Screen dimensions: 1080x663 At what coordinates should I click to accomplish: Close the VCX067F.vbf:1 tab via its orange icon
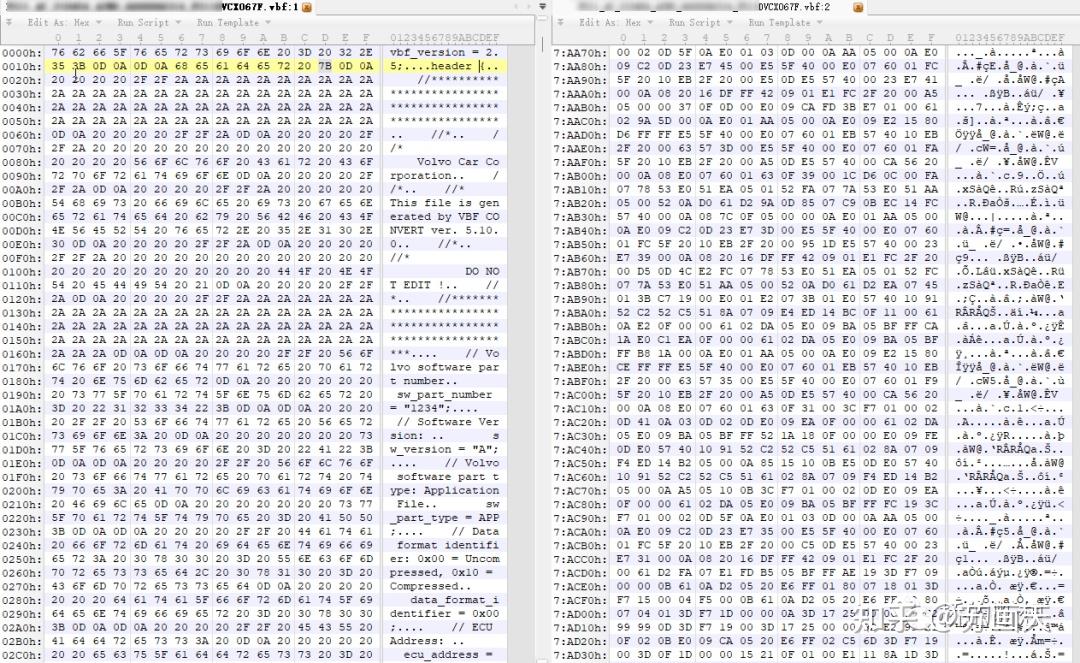pos(307,8)
